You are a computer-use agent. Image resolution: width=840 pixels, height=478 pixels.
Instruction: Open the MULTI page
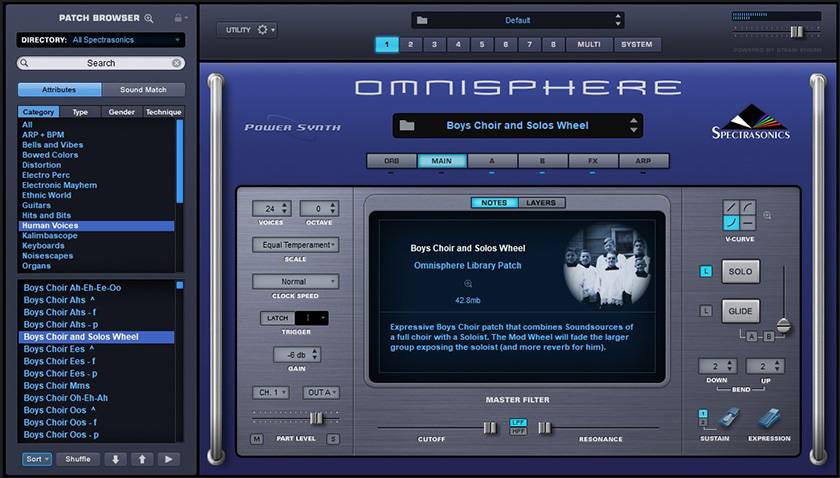(589, 44)
